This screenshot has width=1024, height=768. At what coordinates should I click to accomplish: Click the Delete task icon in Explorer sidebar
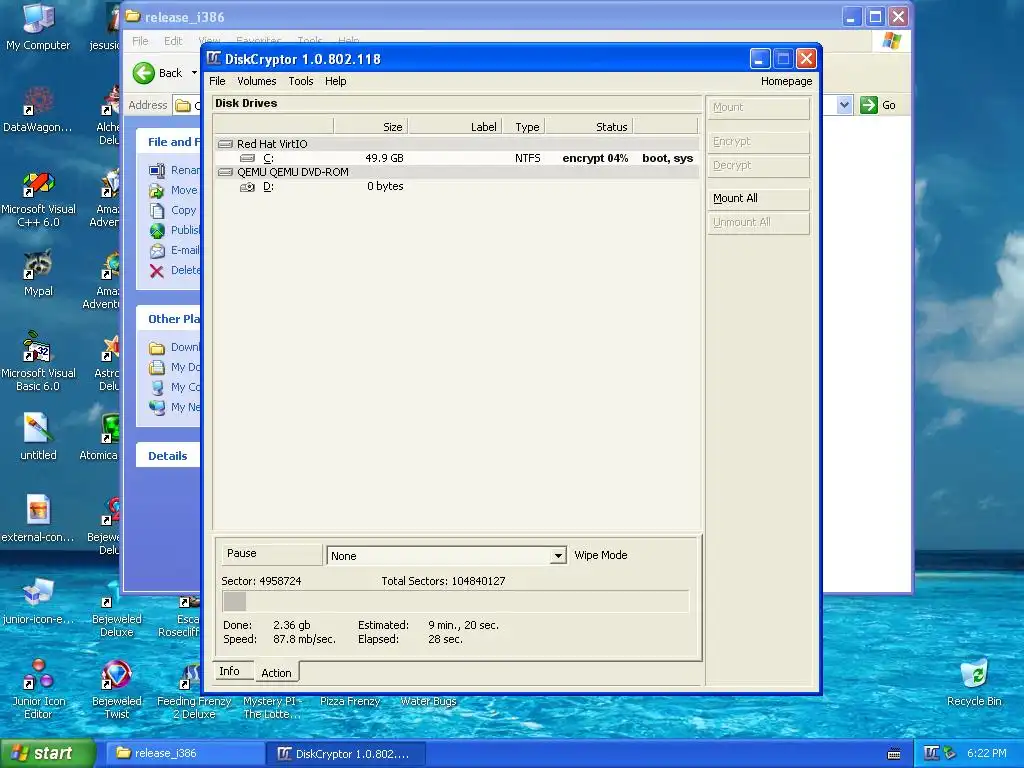157,270
